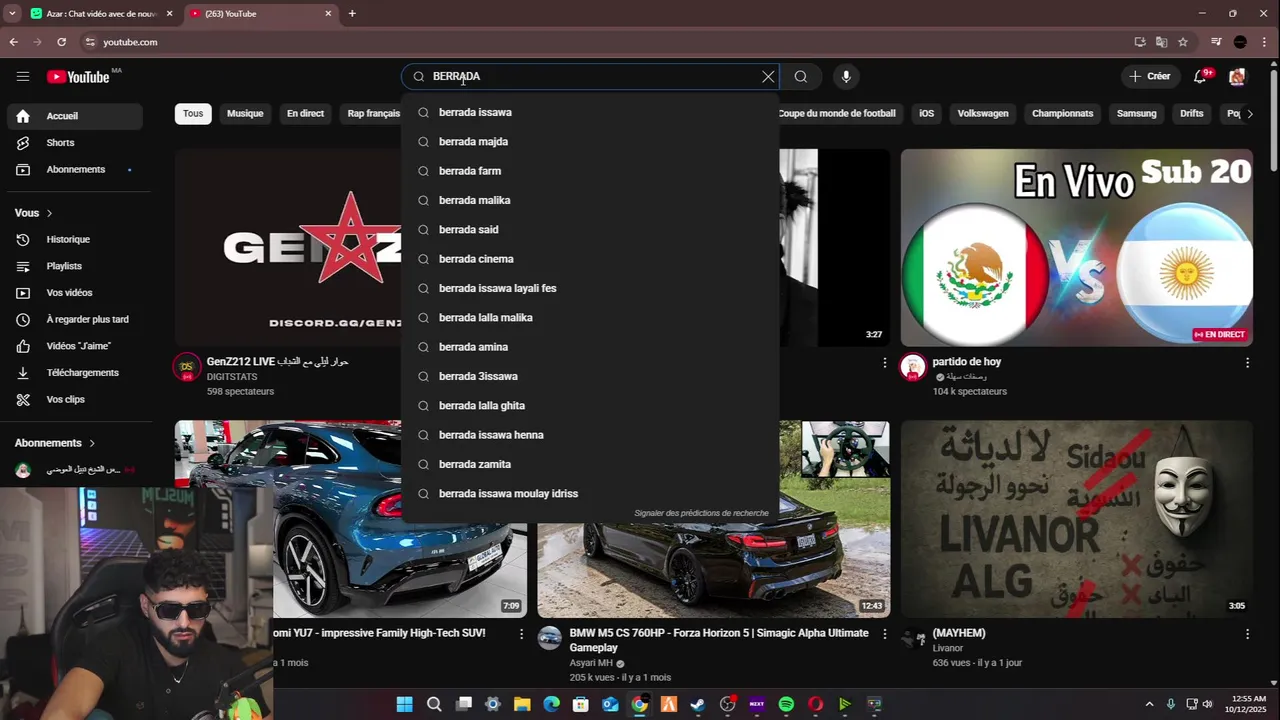Show more filter chips with the right arrow

[1249, 114]
